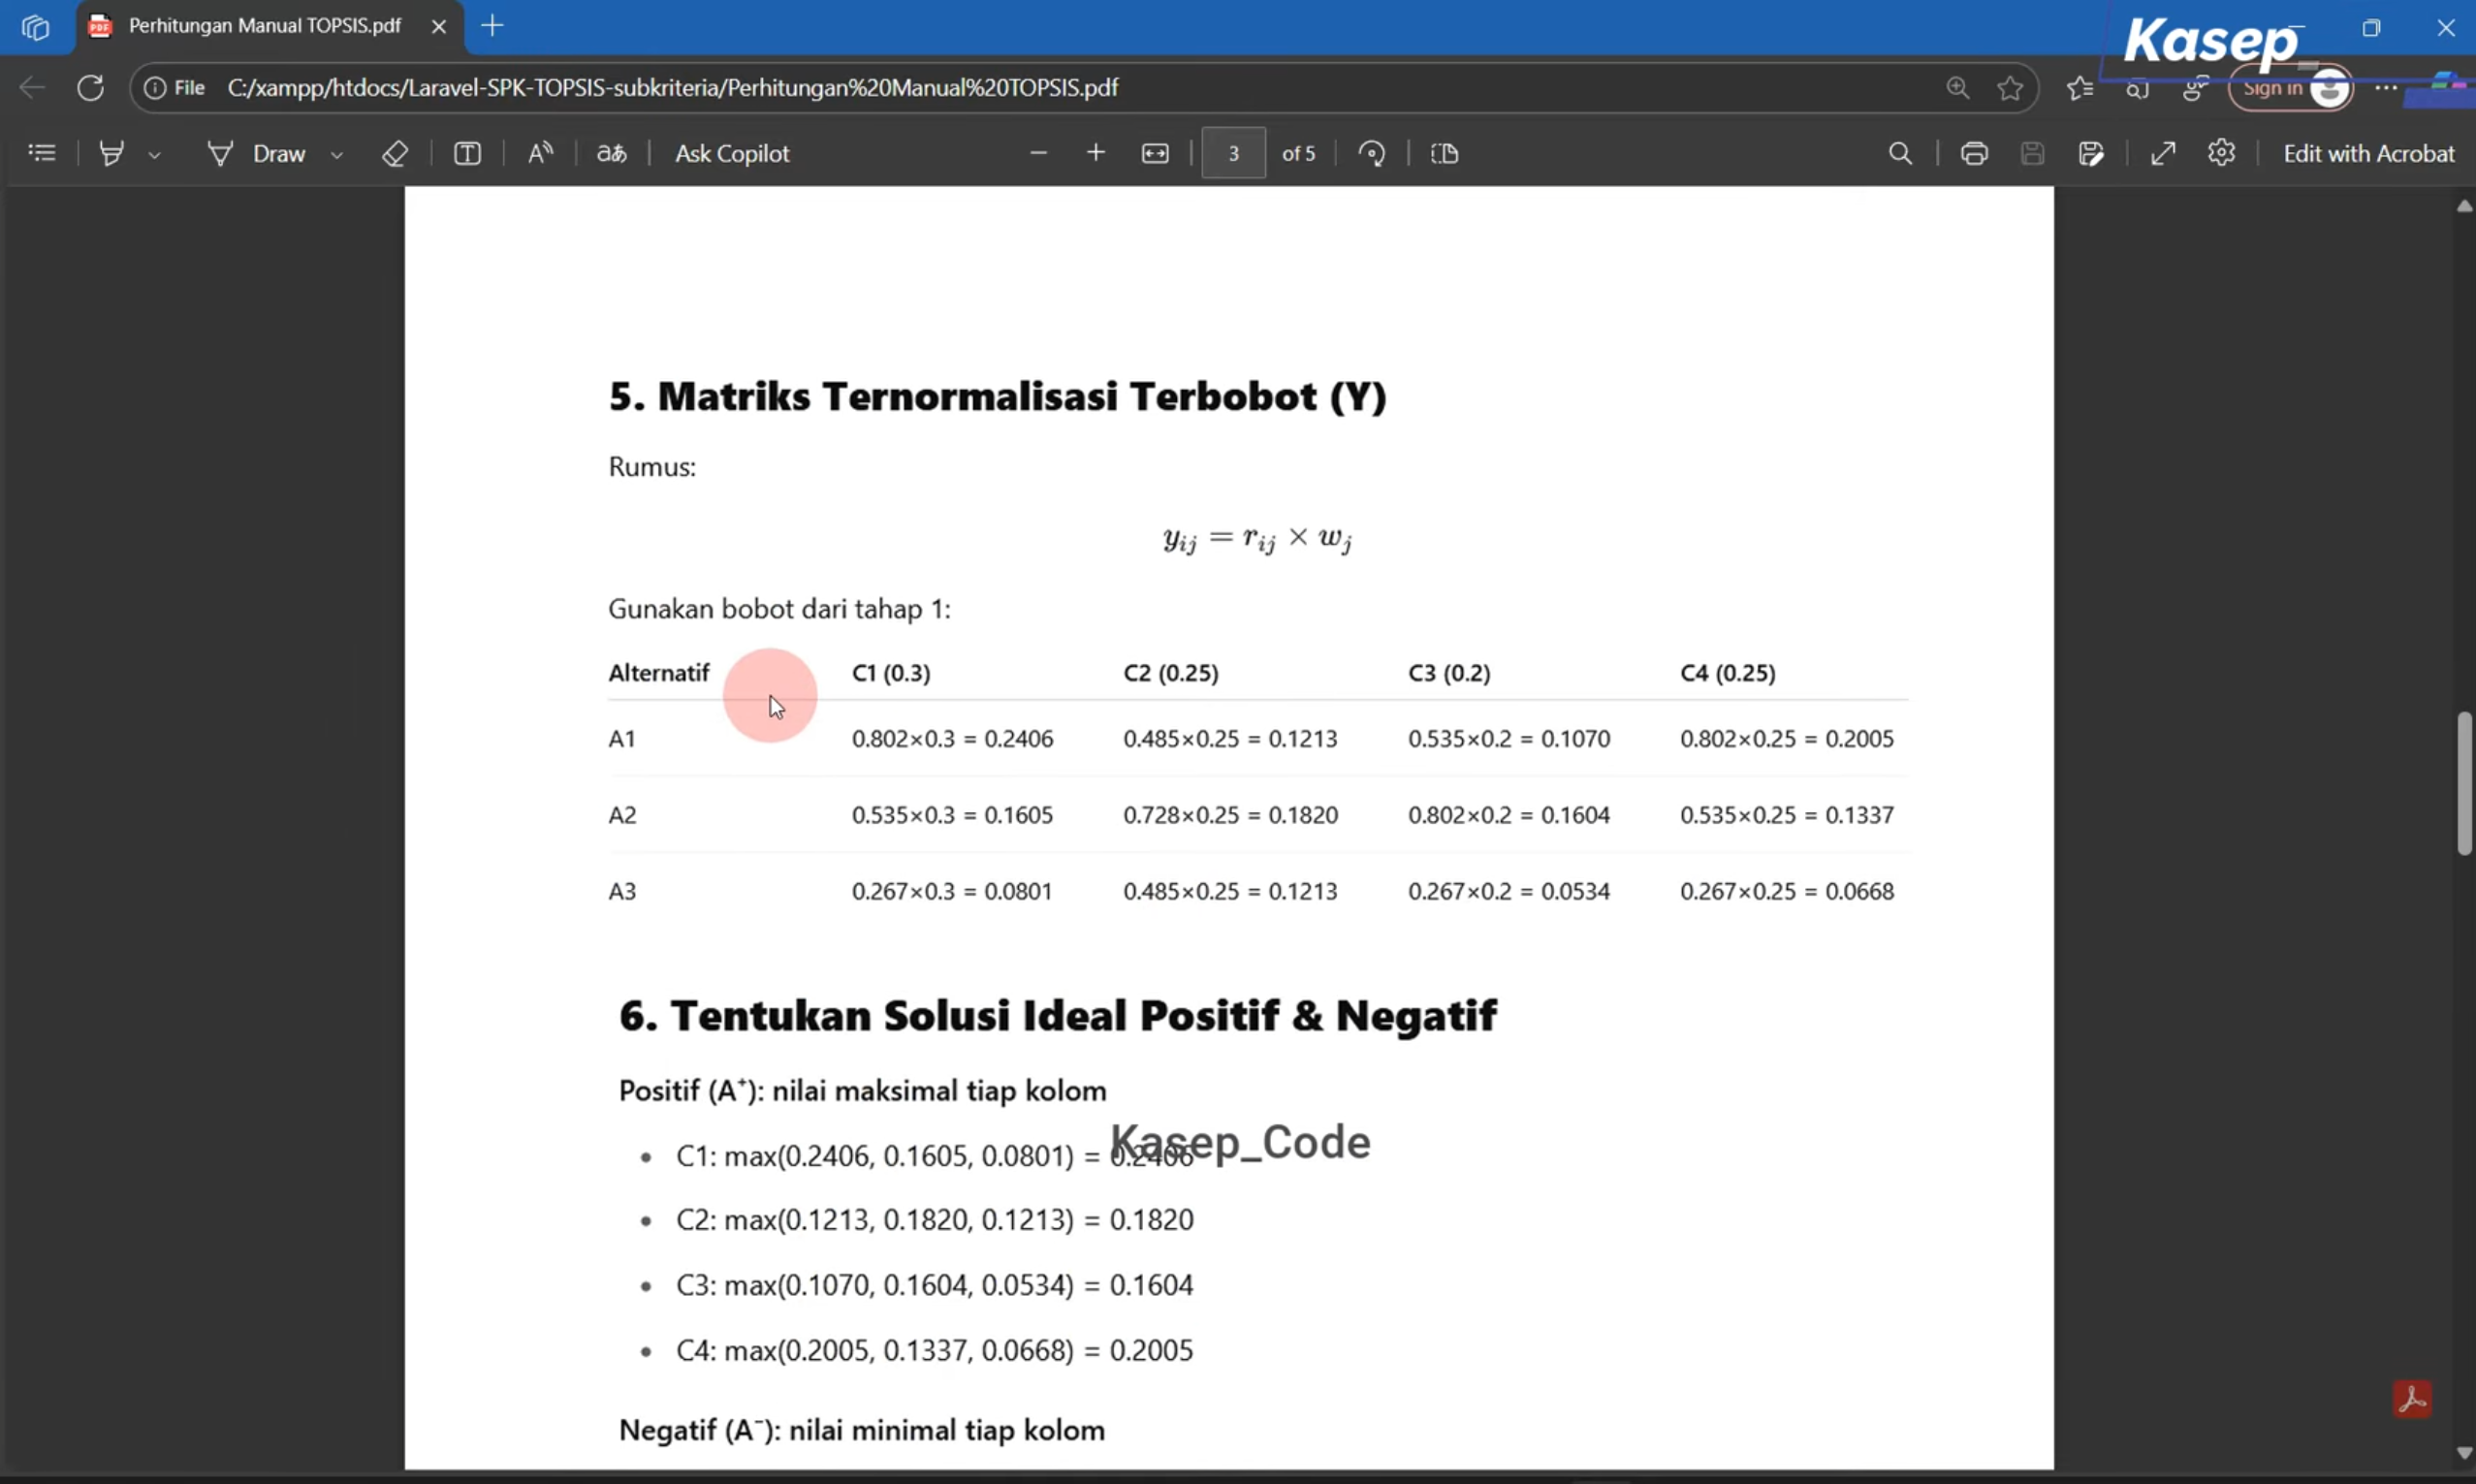
Task: Click the vertical scrollbar thumb
Action: [x=2464, y=783]
